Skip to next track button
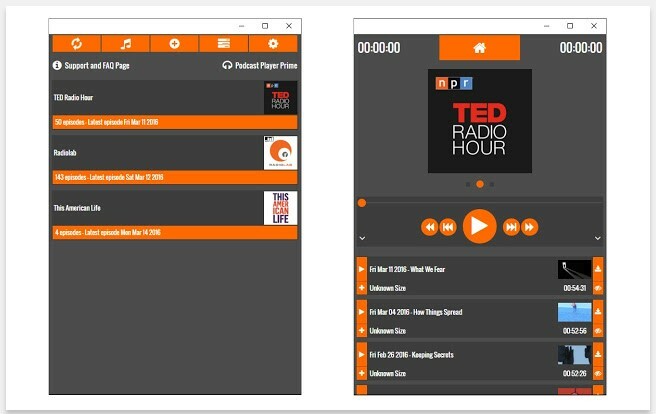The height and width of the screenshot is (414, 656). 511,227
